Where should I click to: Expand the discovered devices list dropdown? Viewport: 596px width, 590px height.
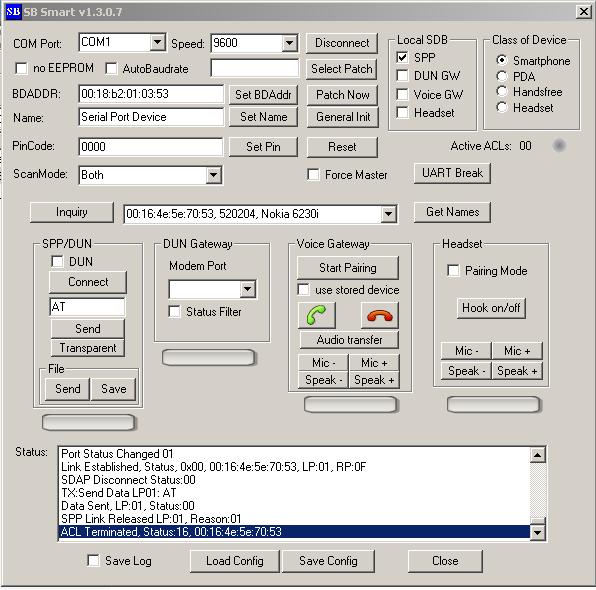(x=388, y=214)
